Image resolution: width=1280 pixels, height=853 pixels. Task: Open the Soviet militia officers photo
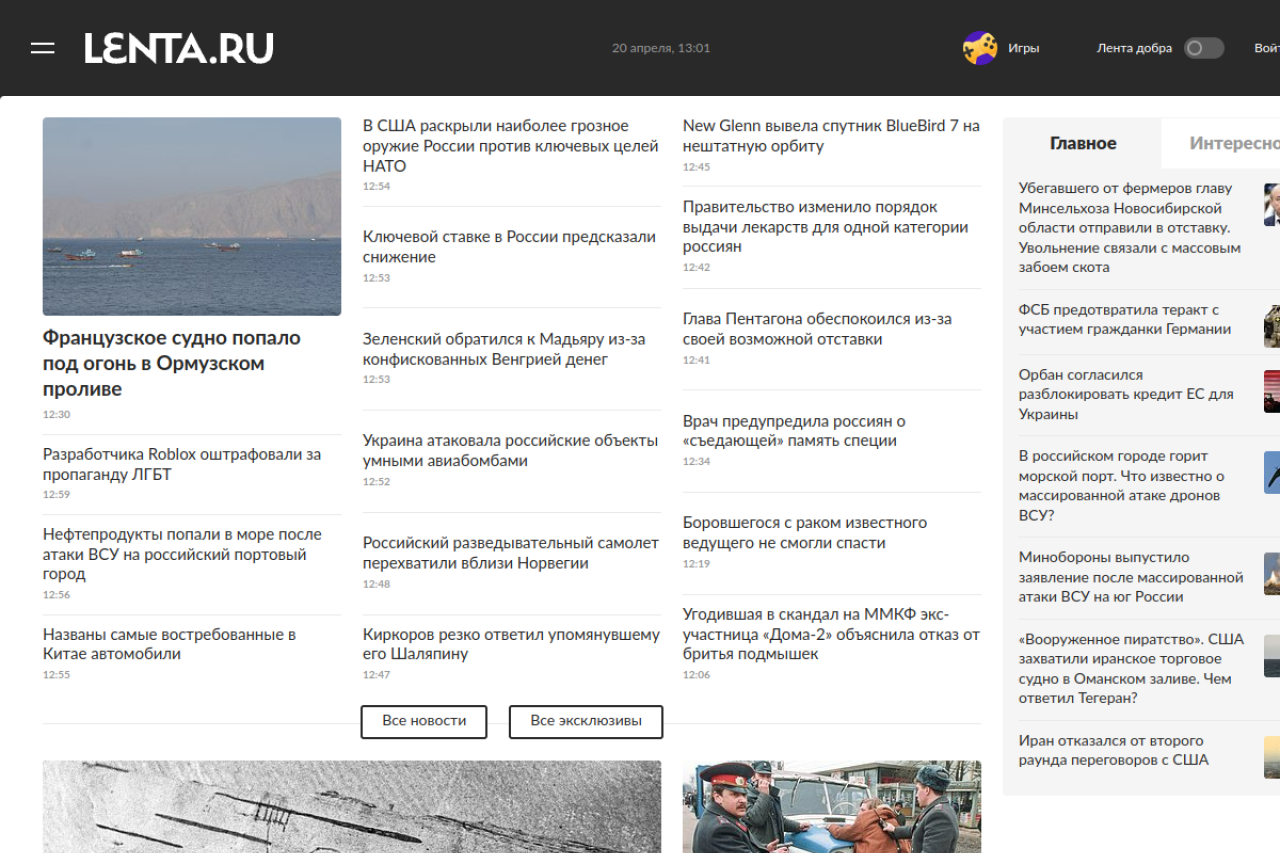pos(831,806)
